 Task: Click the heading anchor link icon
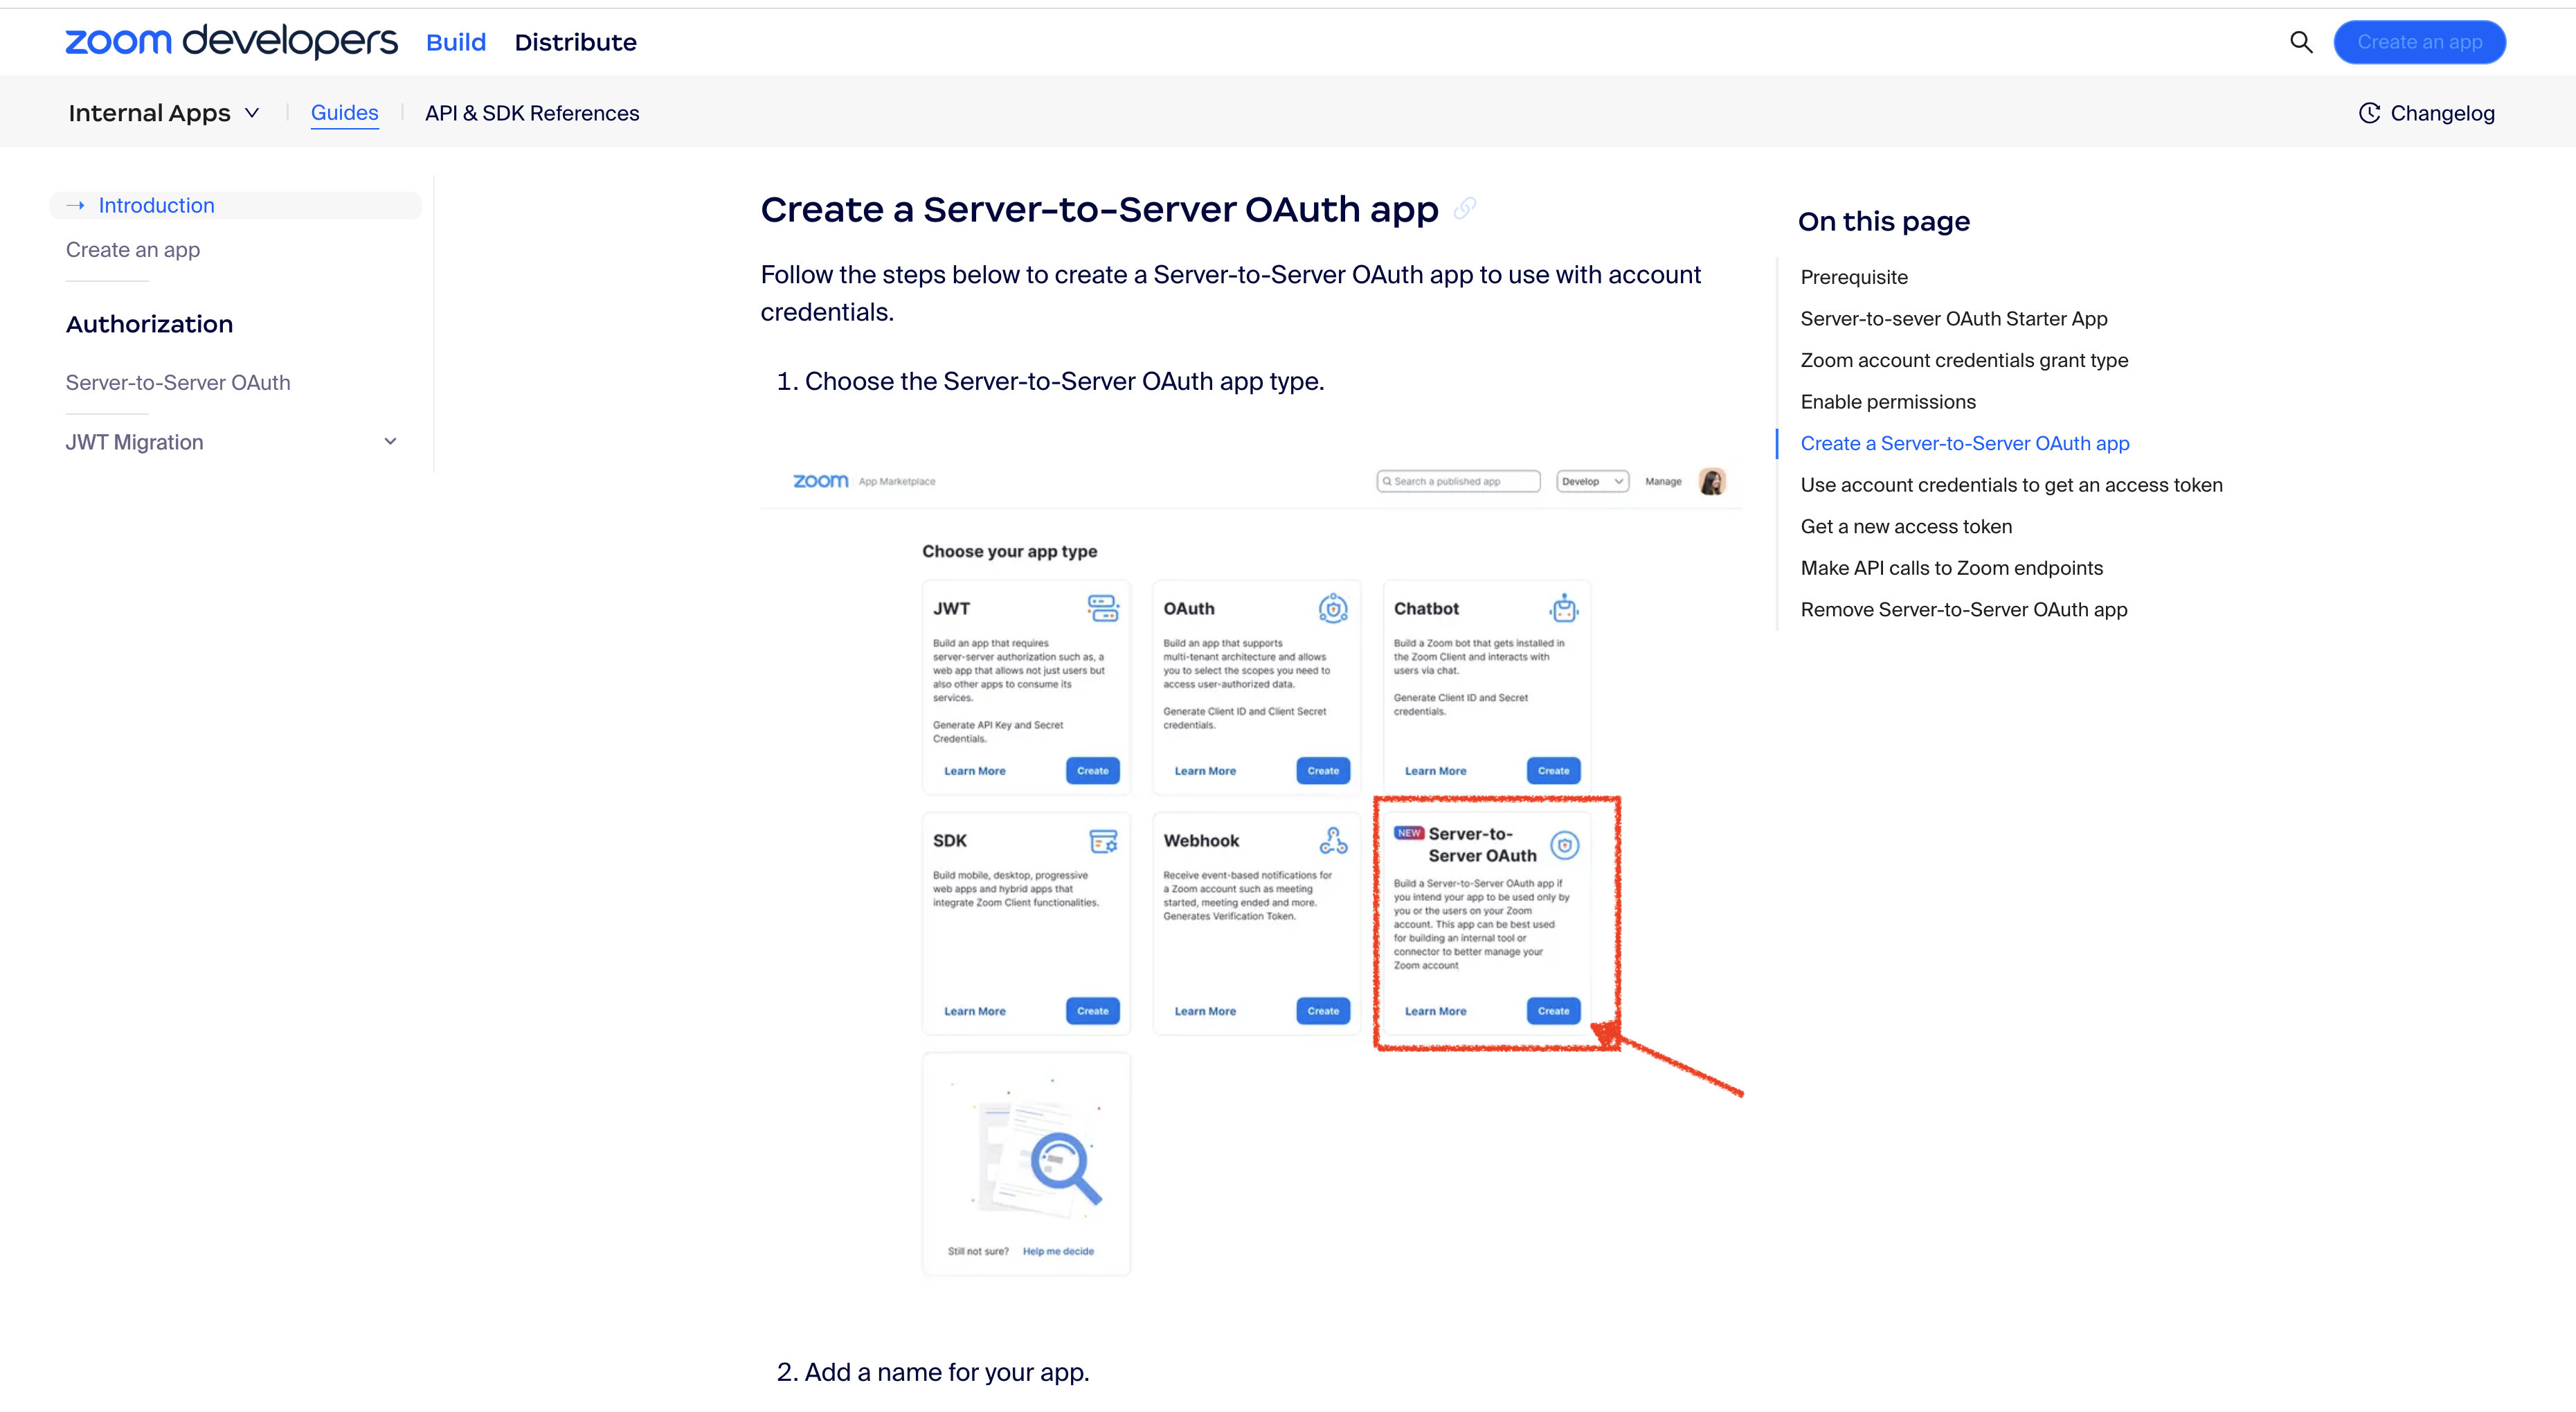point(1465,208)
